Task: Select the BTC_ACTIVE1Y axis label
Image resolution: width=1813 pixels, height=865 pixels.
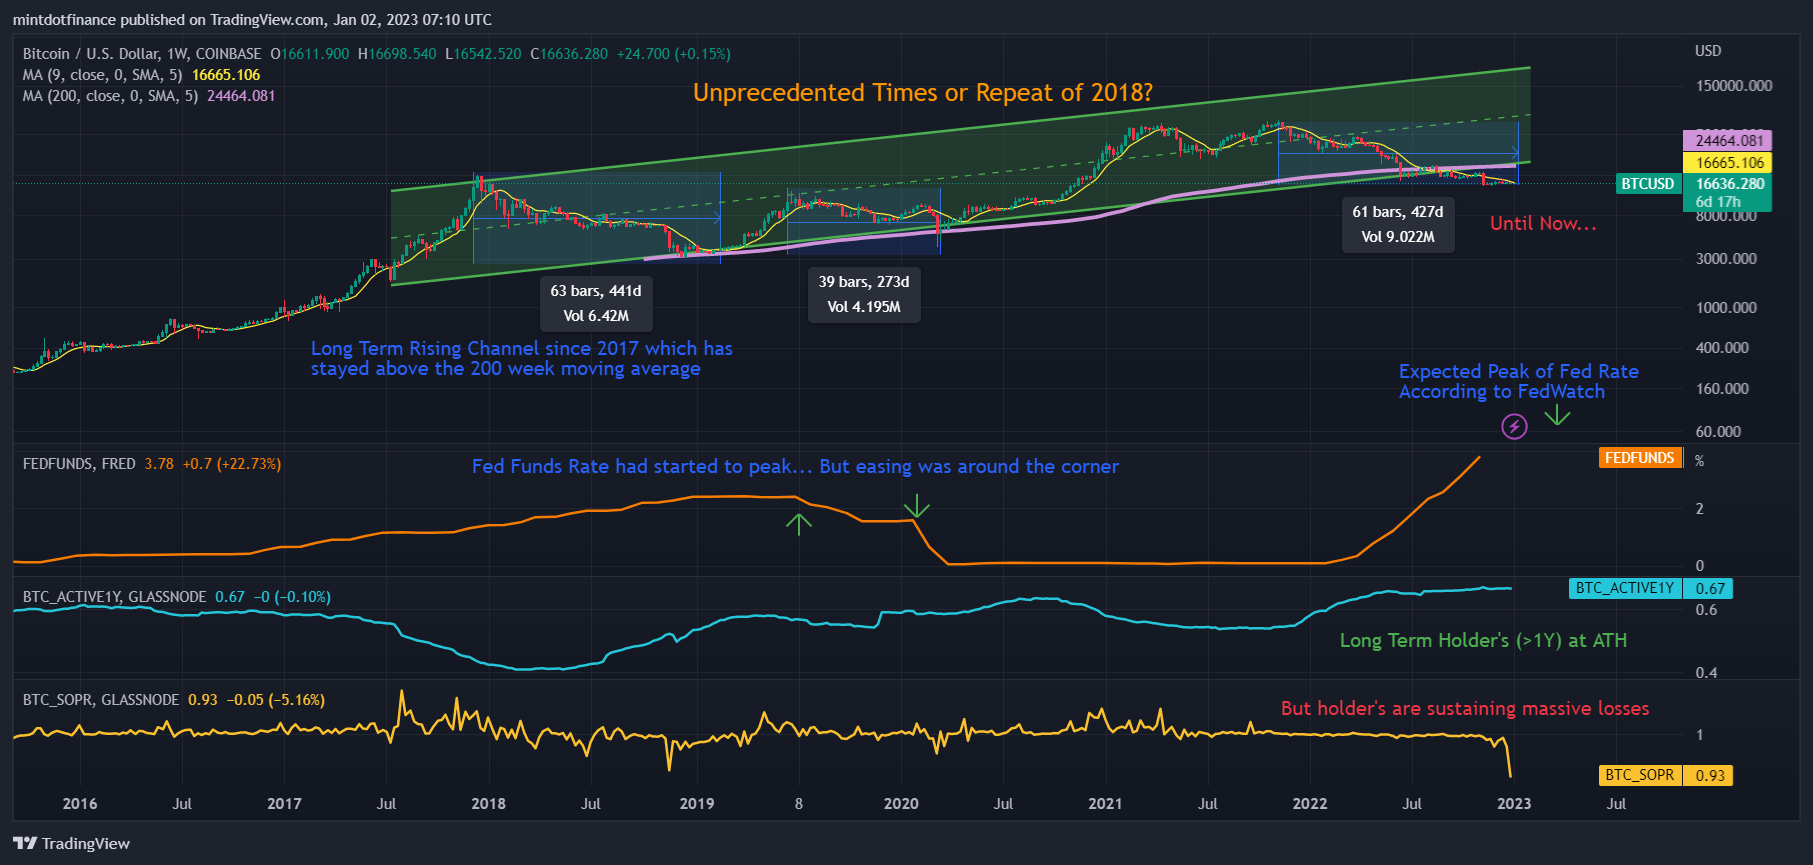Action: [x=1624, y=588]
